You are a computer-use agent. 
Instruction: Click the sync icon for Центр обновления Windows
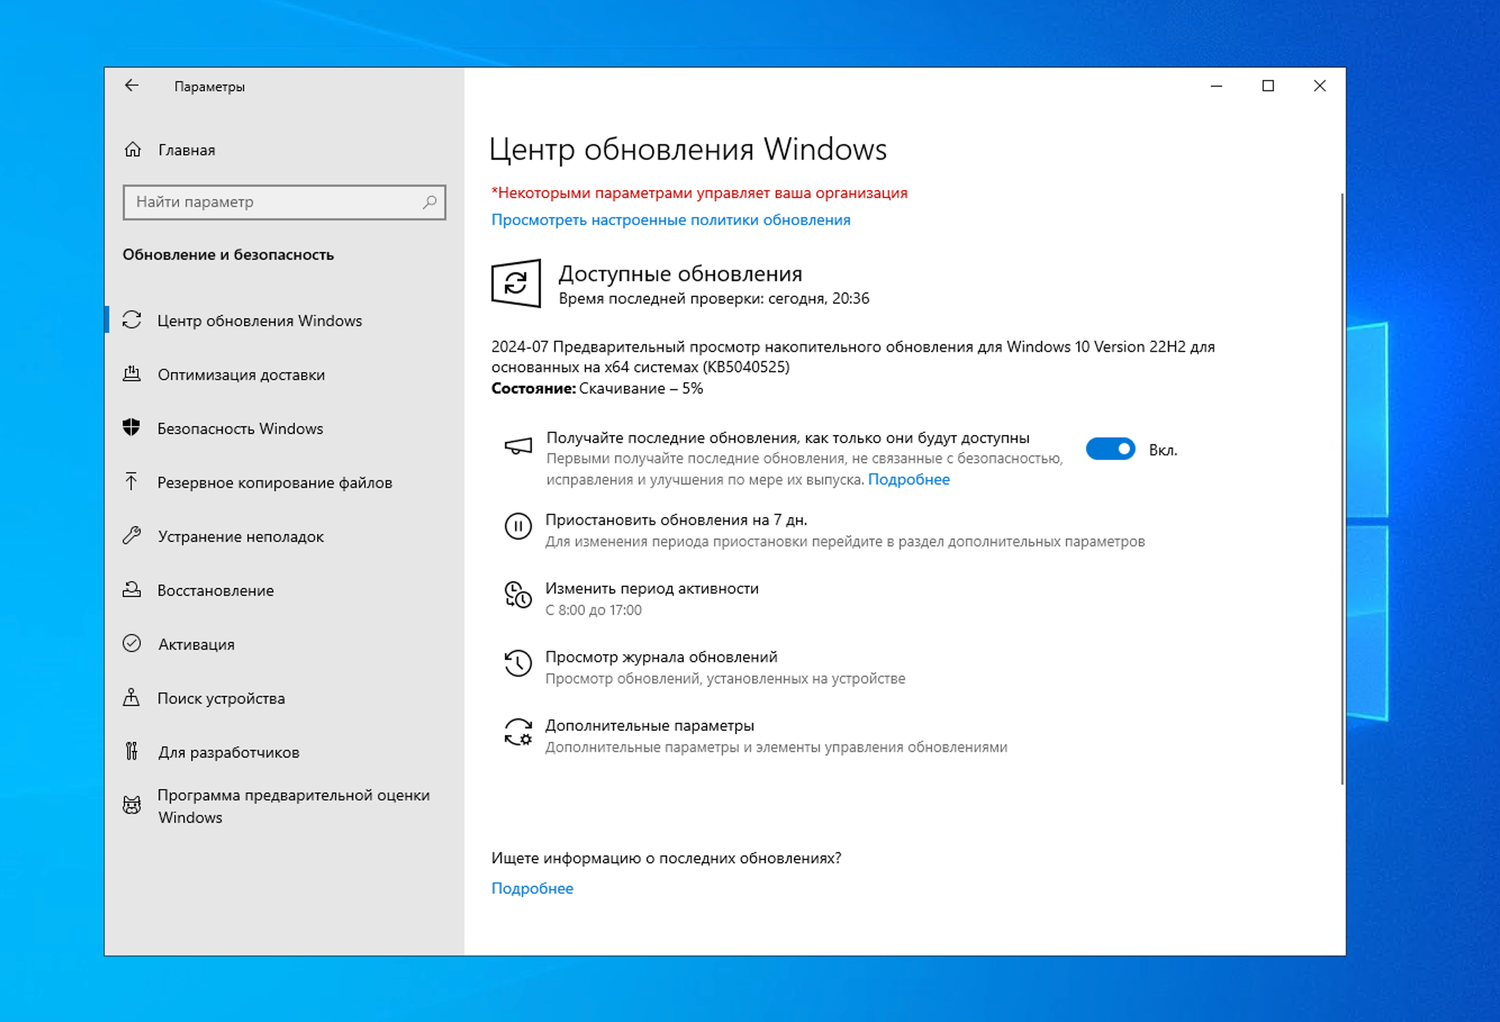point(132,320)
